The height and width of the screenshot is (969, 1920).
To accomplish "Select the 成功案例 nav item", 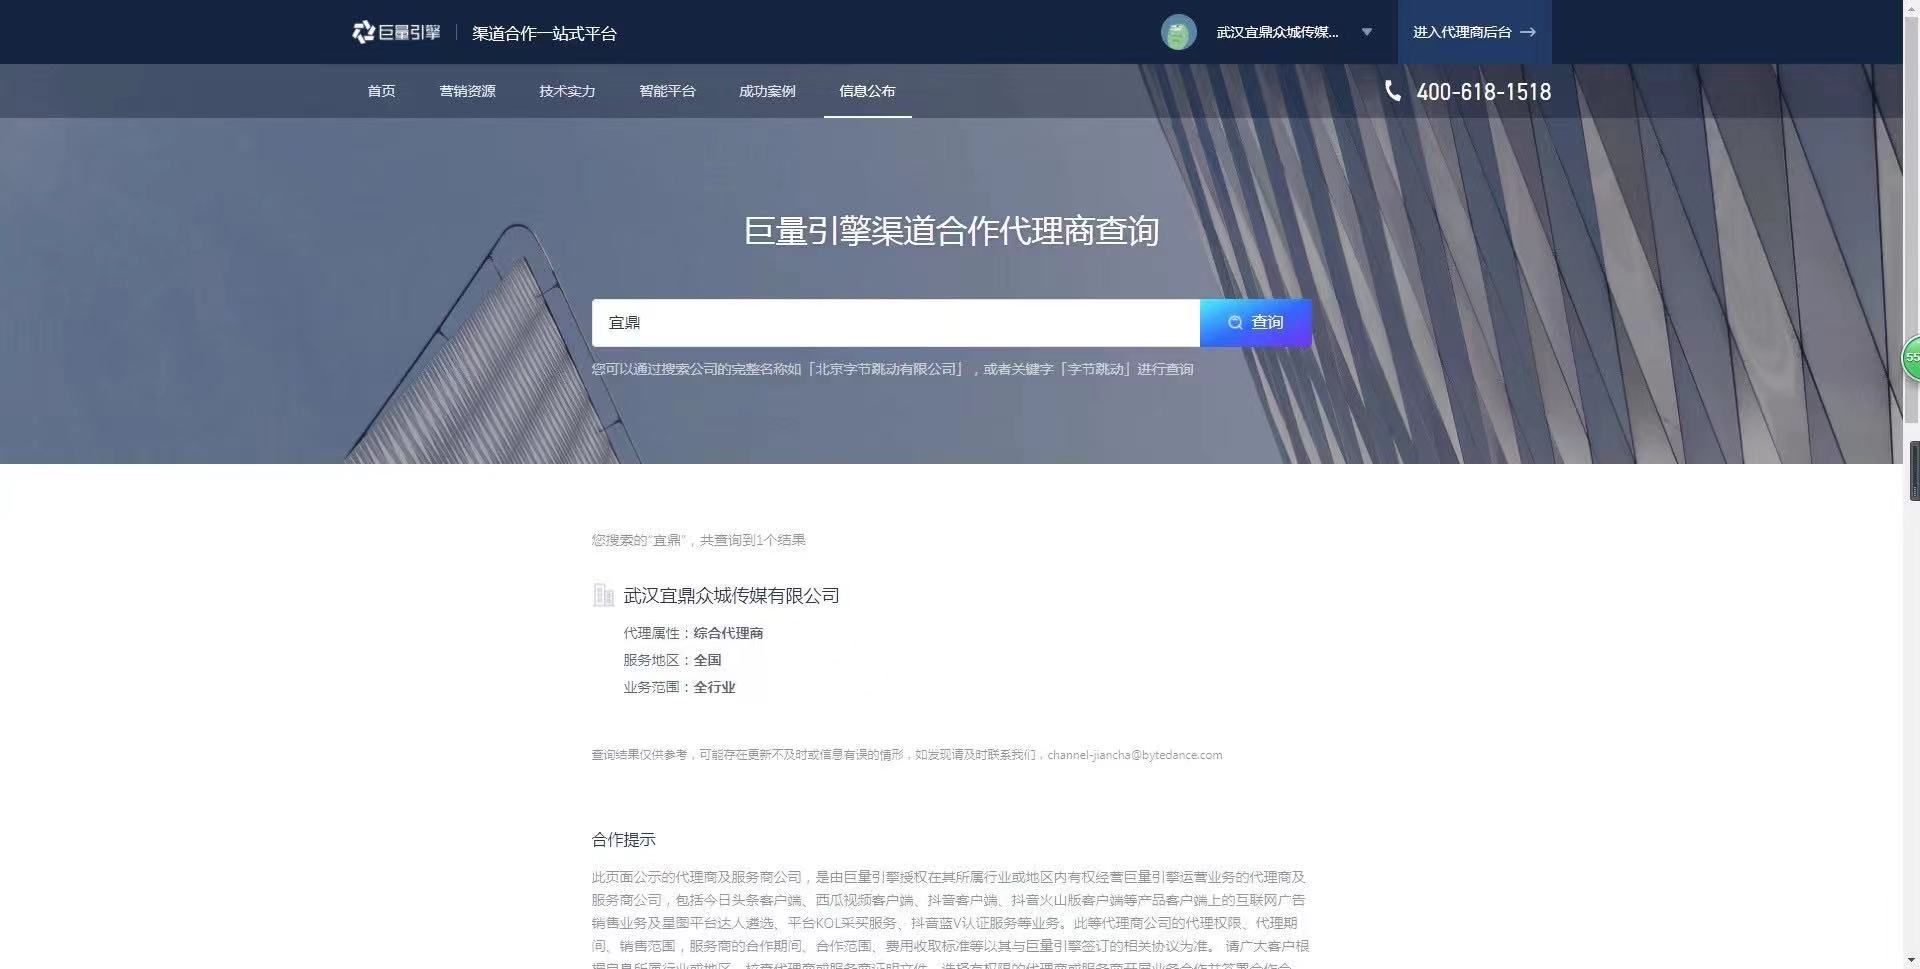I will click(767, 91).
